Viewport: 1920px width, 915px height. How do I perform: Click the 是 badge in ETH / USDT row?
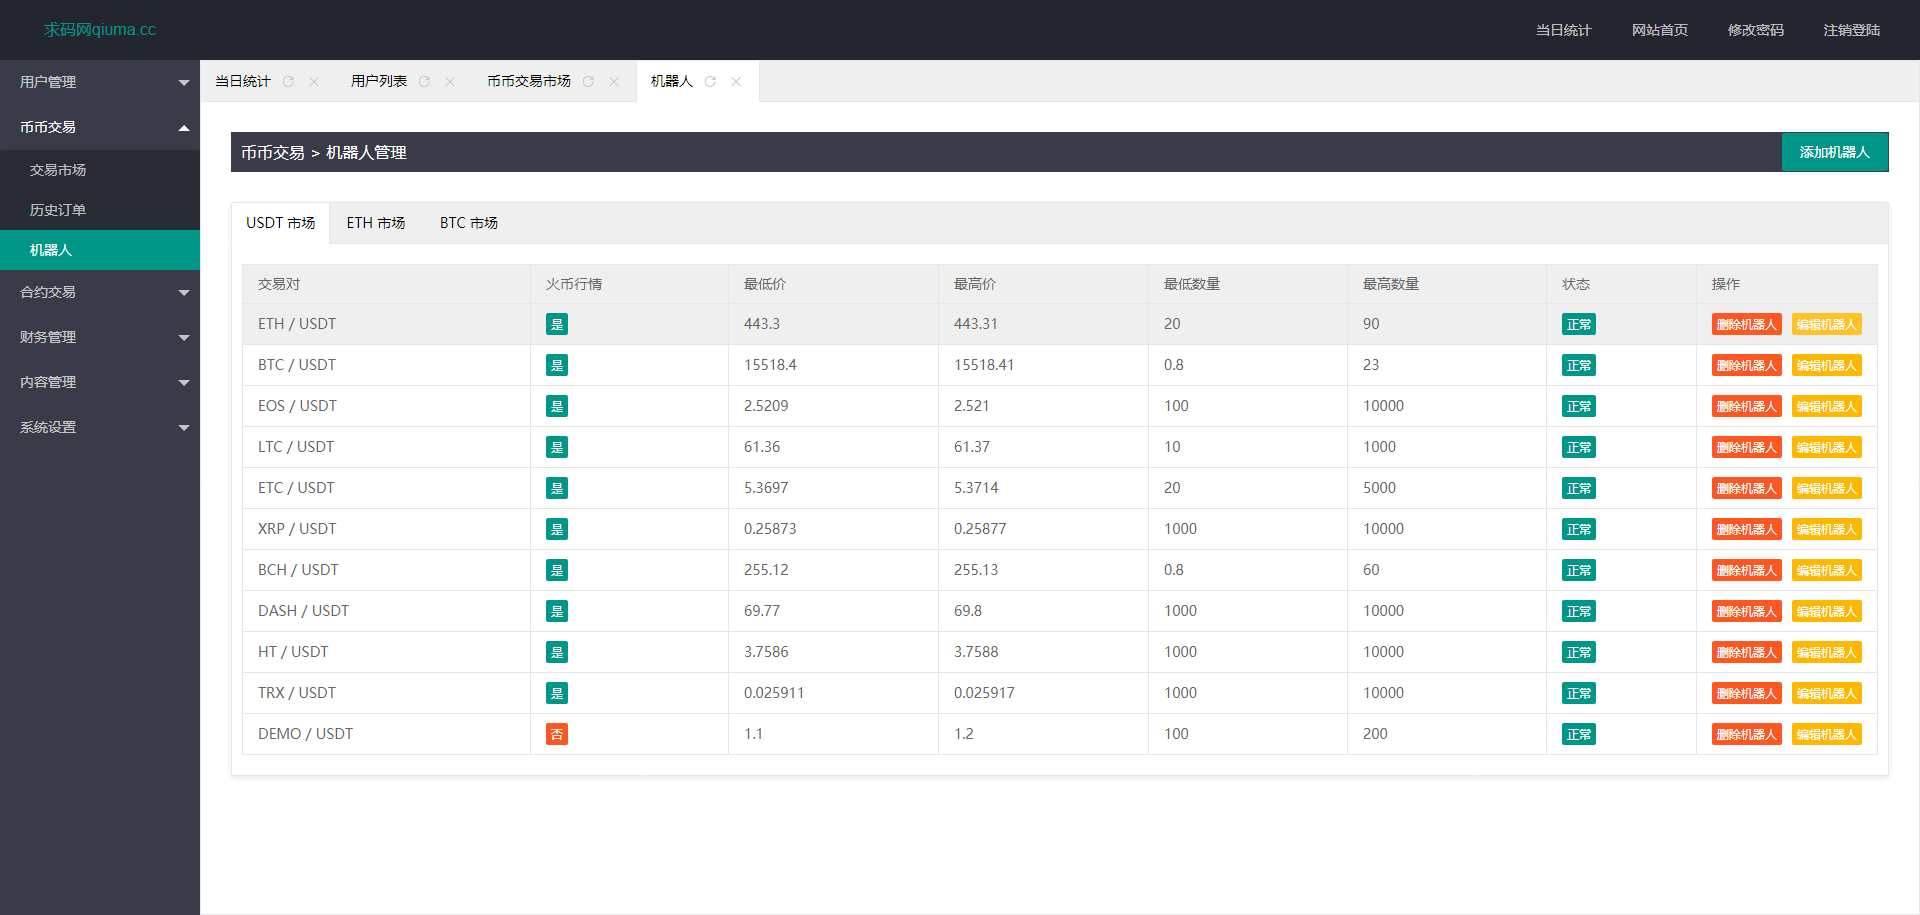557,324
